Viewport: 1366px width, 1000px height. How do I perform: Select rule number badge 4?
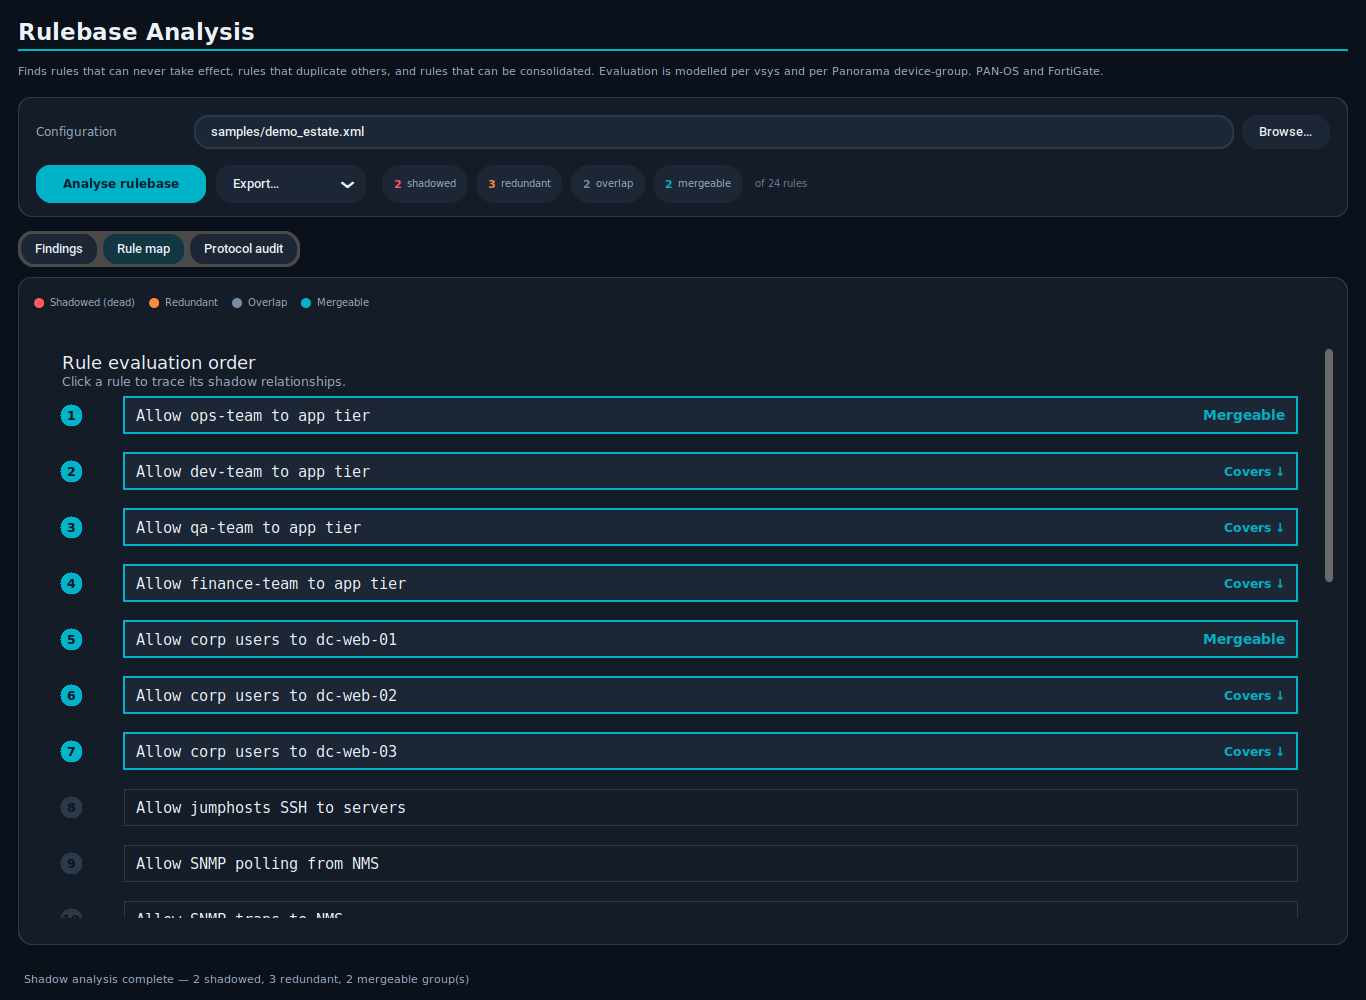point(71,584)
